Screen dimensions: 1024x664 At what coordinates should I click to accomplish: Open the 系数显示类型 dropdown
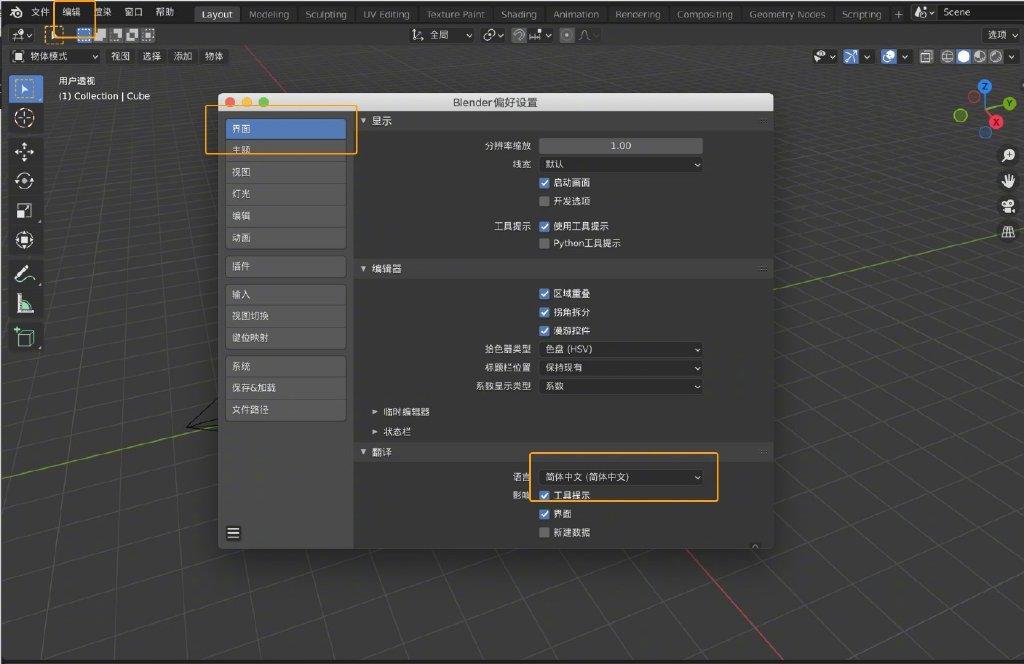[621, 387]
